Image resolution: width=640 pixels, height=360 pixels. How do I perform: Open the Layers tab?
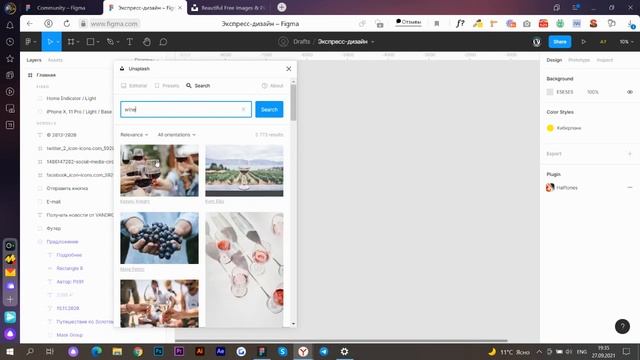(x=34, y=60)
